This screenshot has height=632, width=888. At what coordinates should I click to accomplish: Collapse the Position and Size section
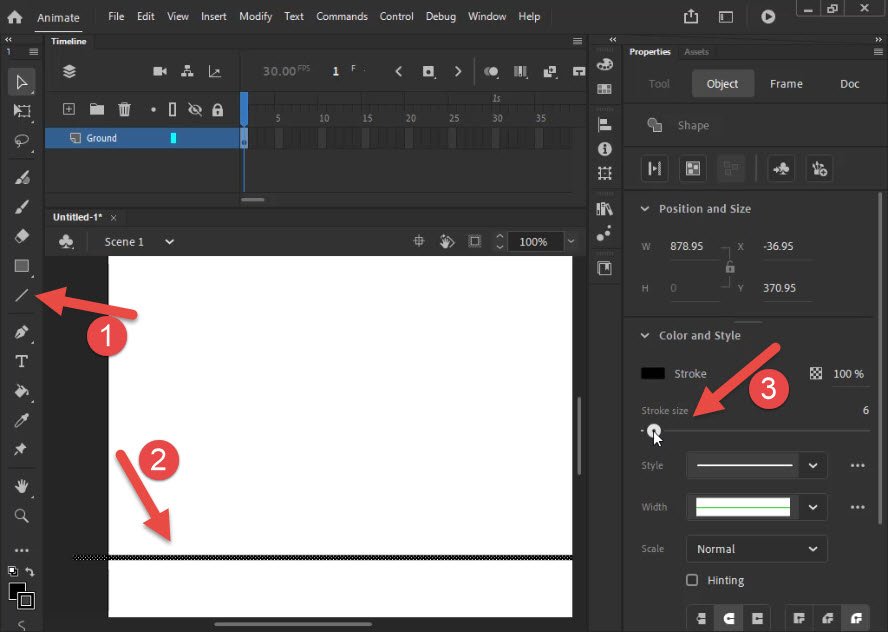(x=644, y=208)
